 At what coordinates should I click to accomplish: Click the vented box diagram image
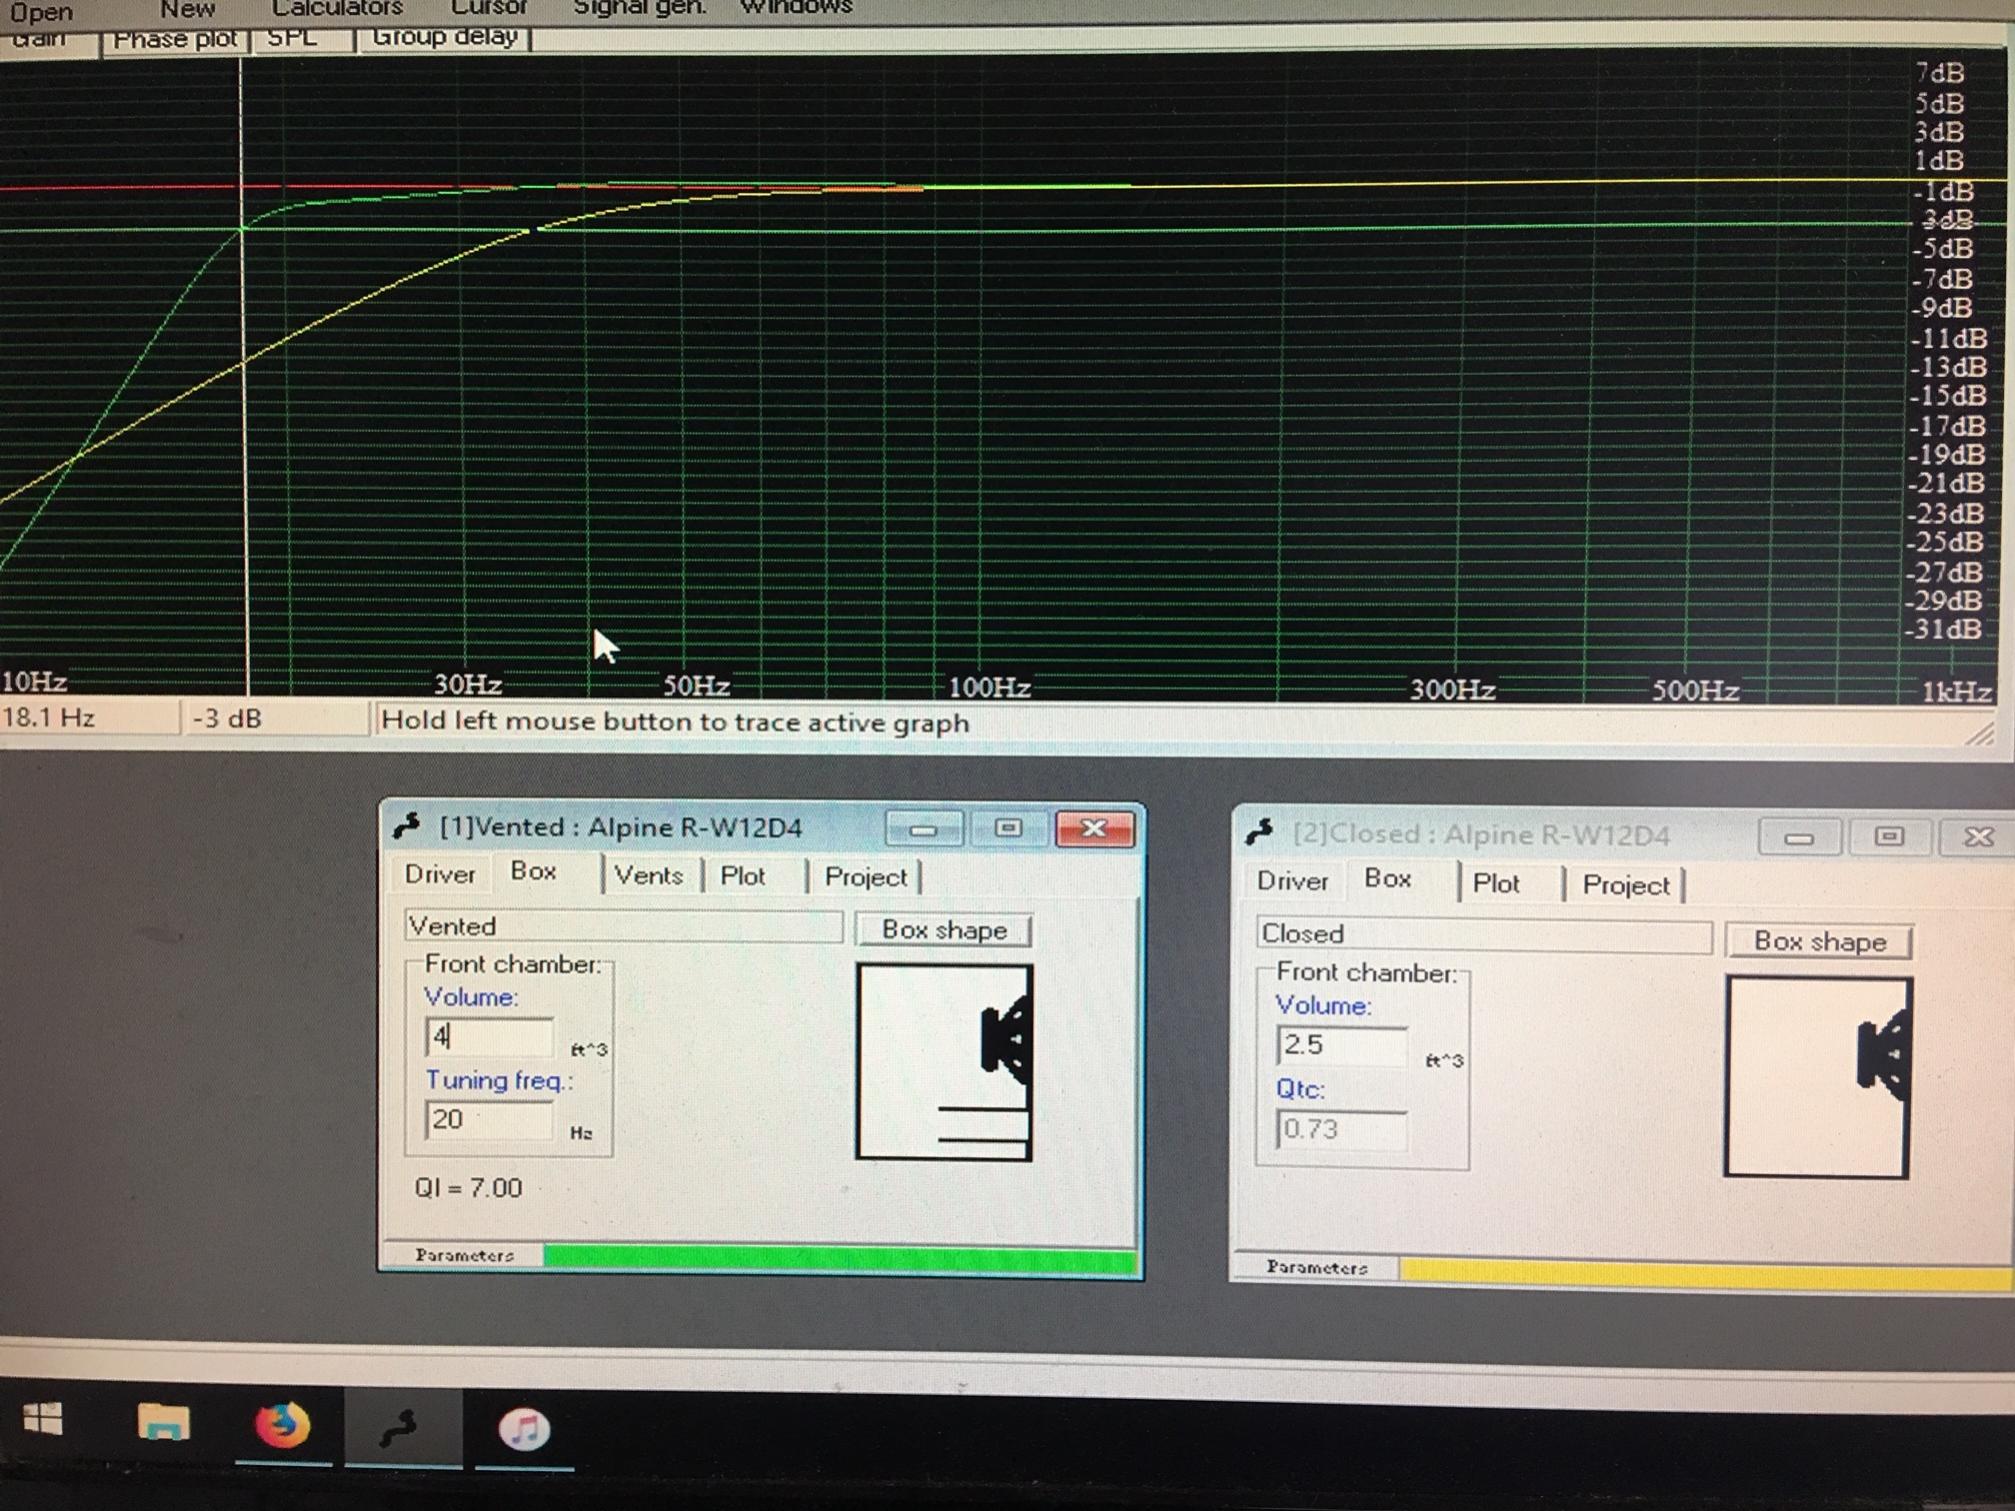[x=944, y=1061]
